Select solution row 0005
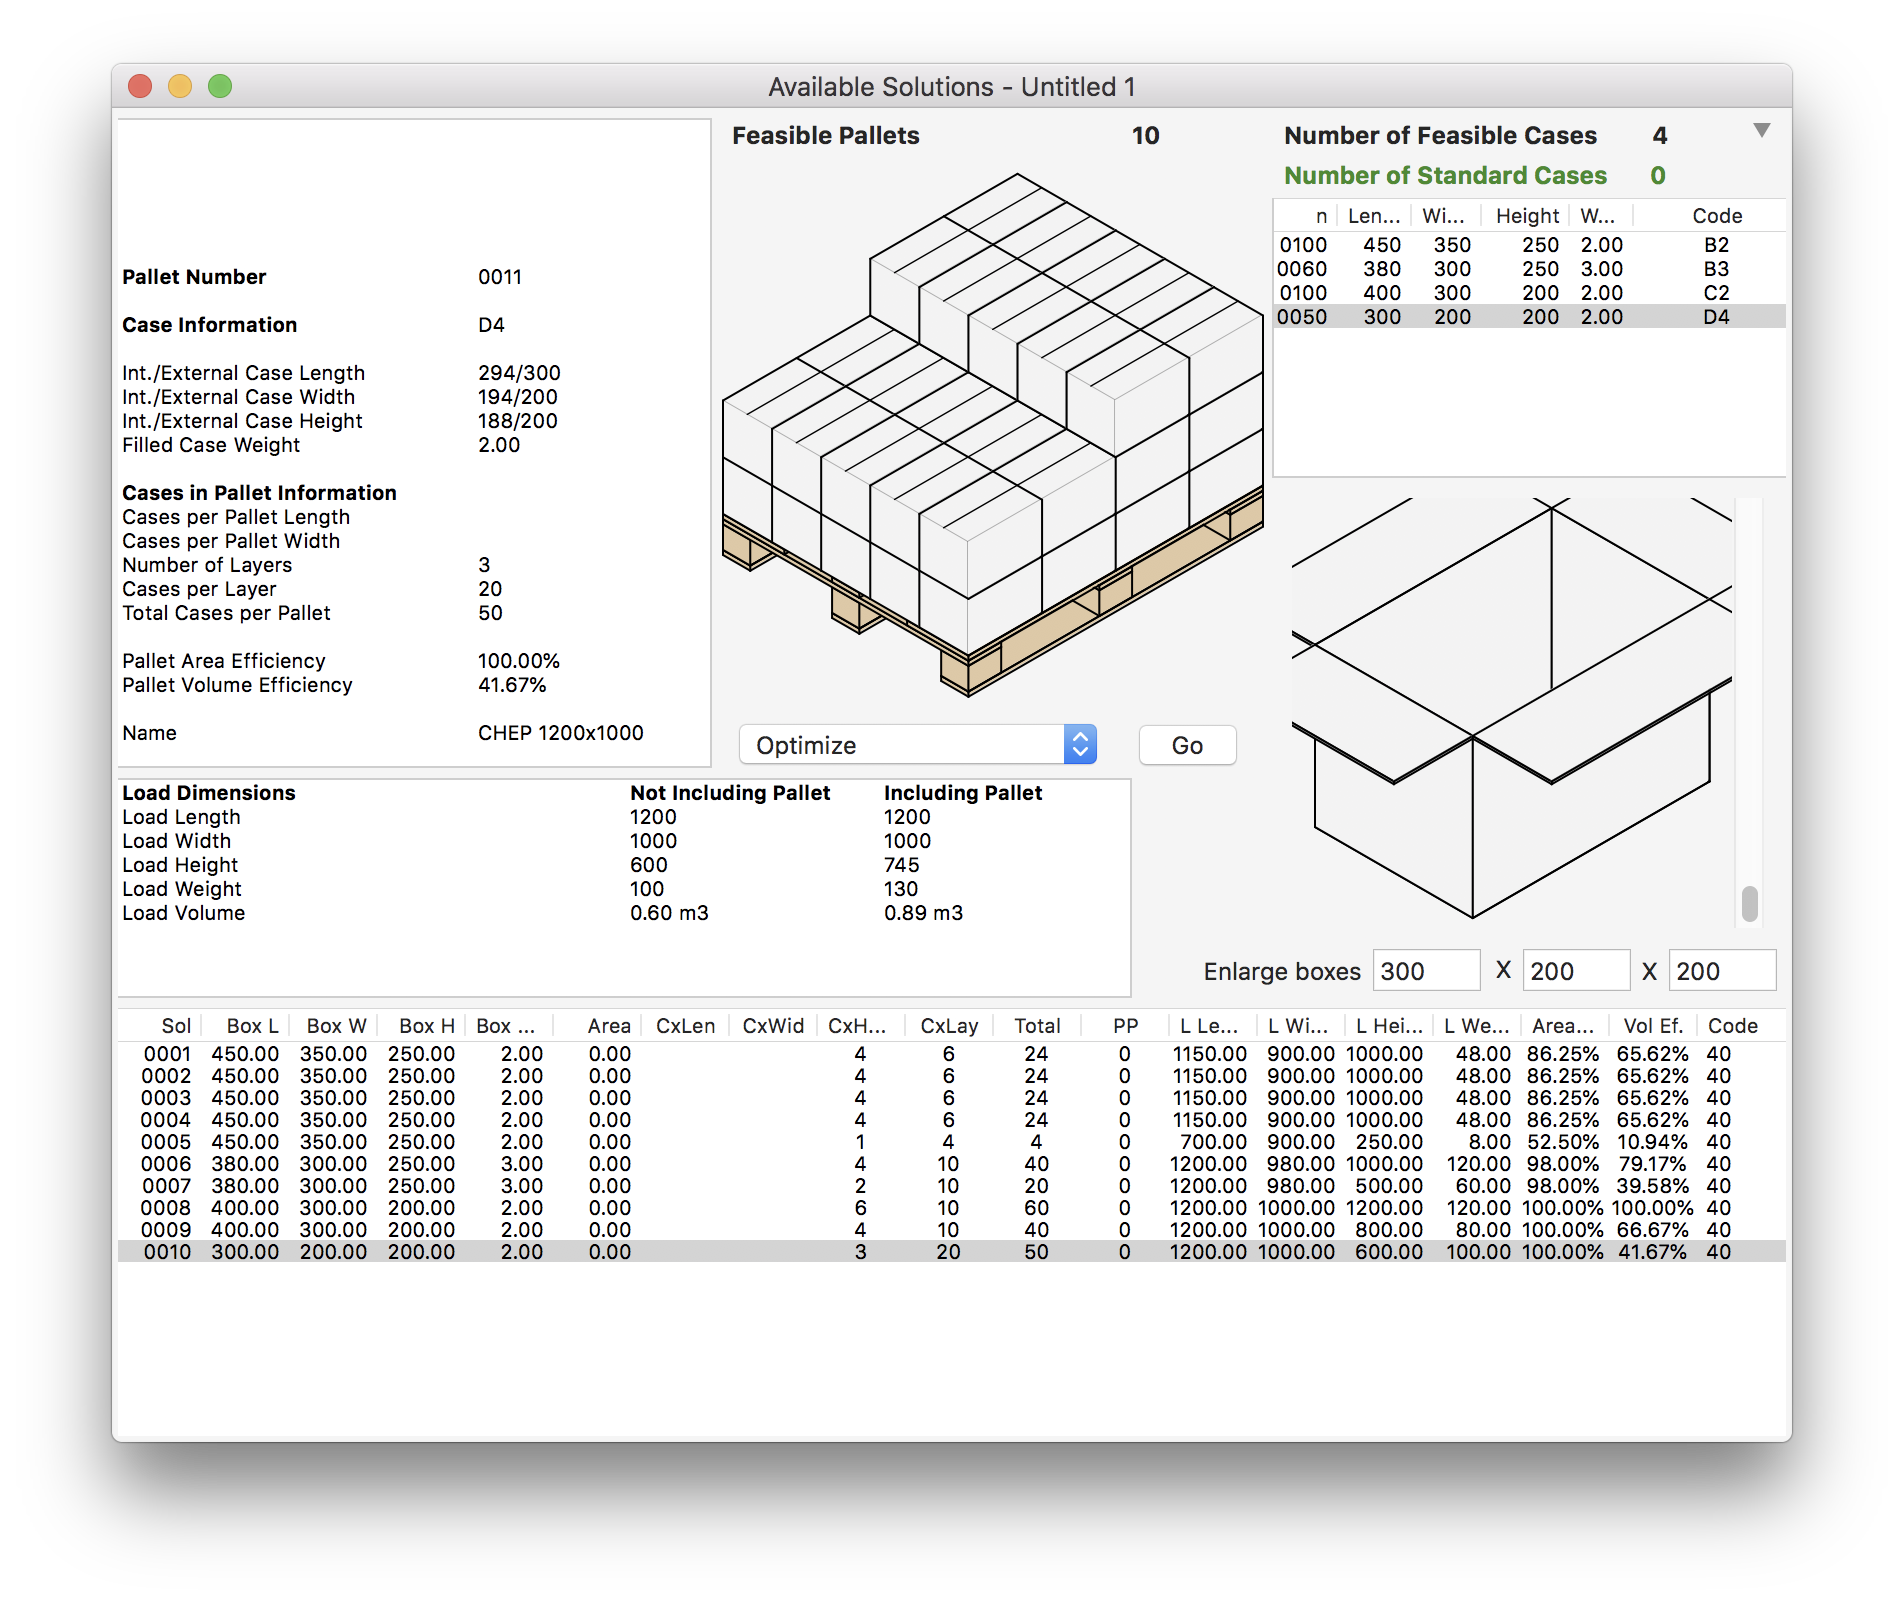The image size is (1904, 1602). [x=951, y=1142]
